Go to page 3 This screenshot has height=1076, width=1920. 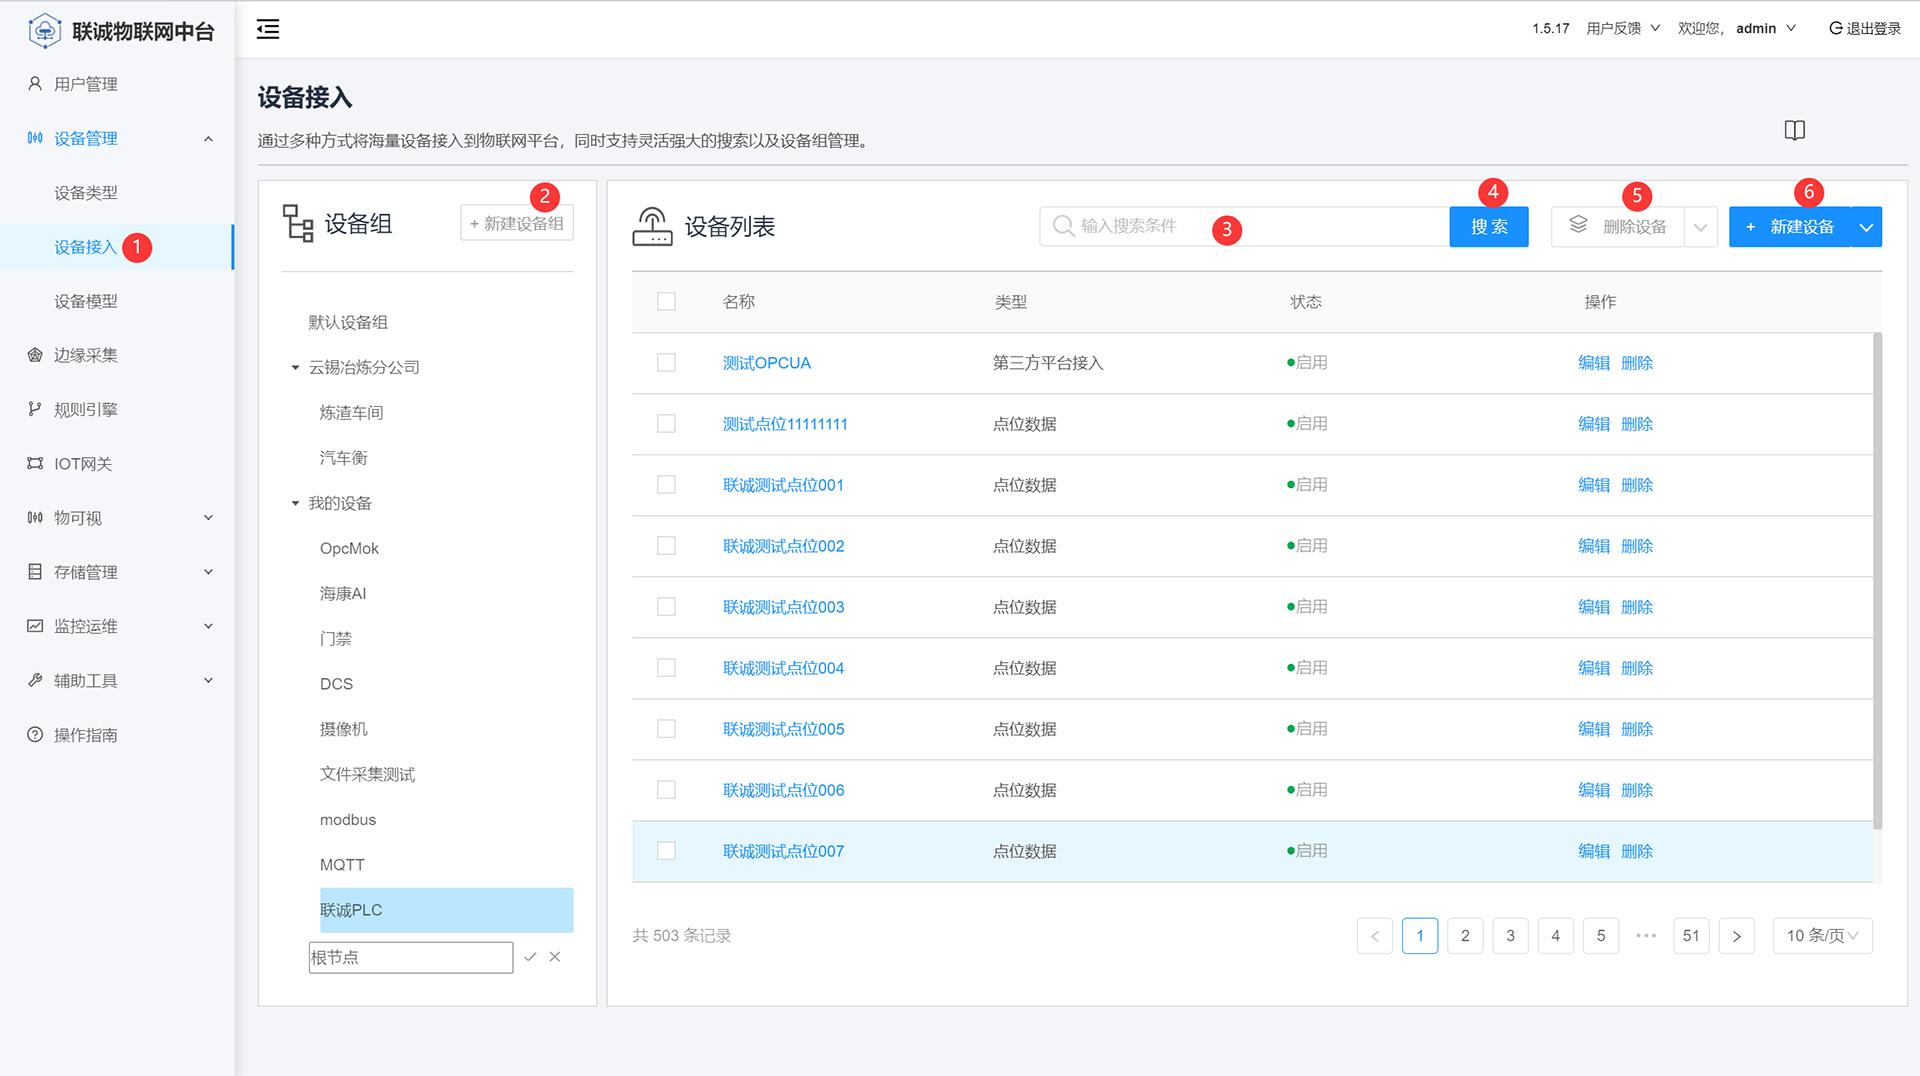point(1510,936)
